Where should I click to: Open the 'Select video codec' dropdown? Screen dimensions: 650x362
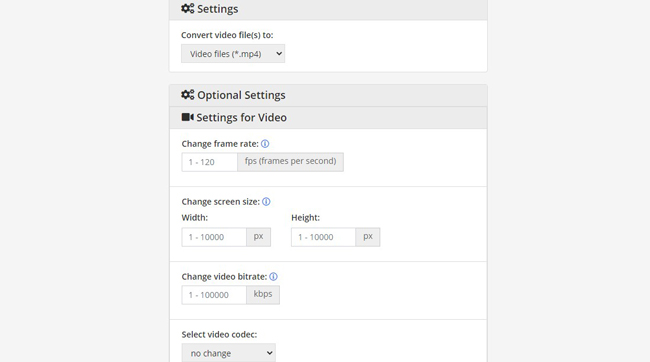point(228,353)
